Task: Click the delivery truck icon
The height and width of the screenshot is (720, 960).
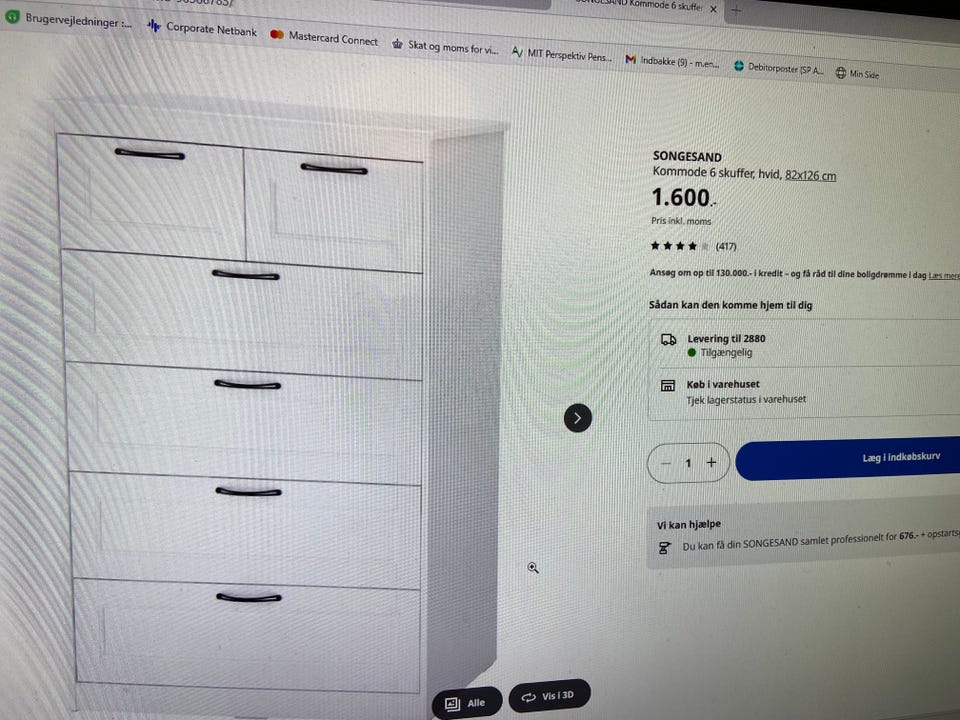Action: 669,340
